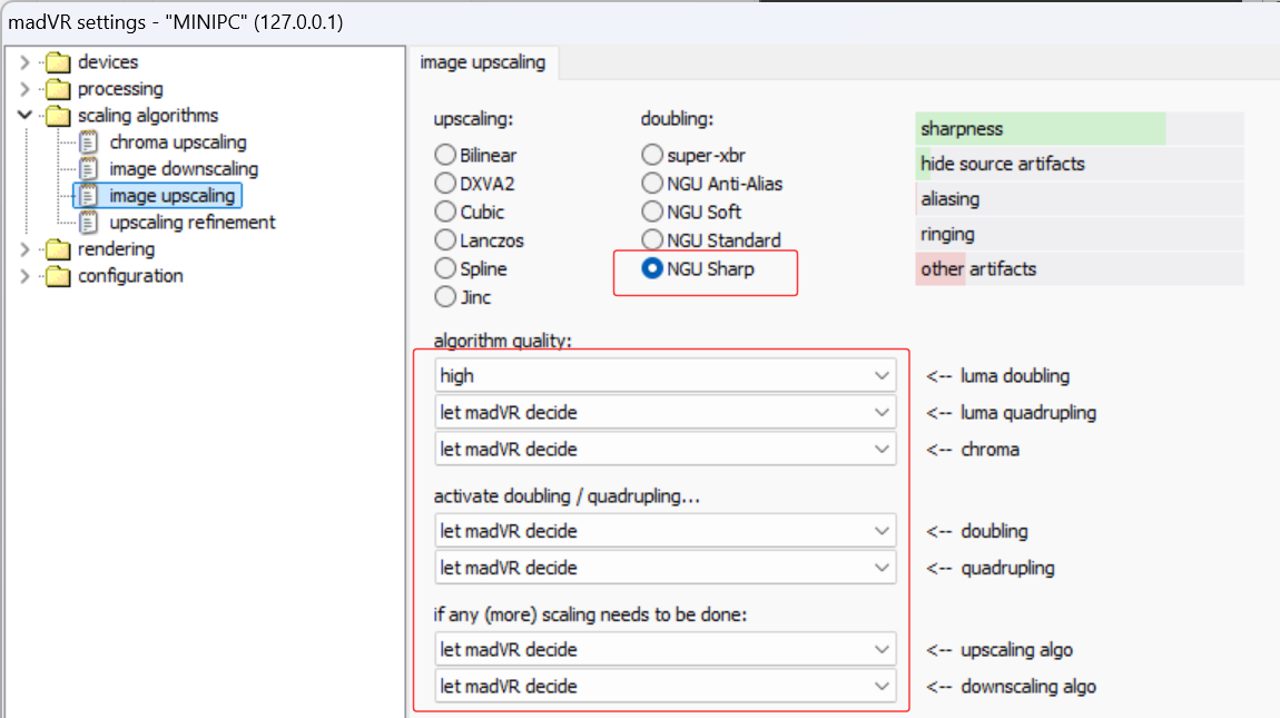Select image upscaling in the tree
Image resolution: width=1280 pixels, height=718 pixels.
point(172,196)
